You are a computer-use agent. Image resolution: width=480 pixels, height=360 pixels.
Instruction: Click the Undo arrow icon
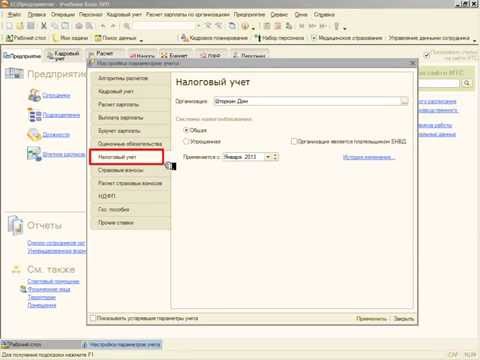103,26
